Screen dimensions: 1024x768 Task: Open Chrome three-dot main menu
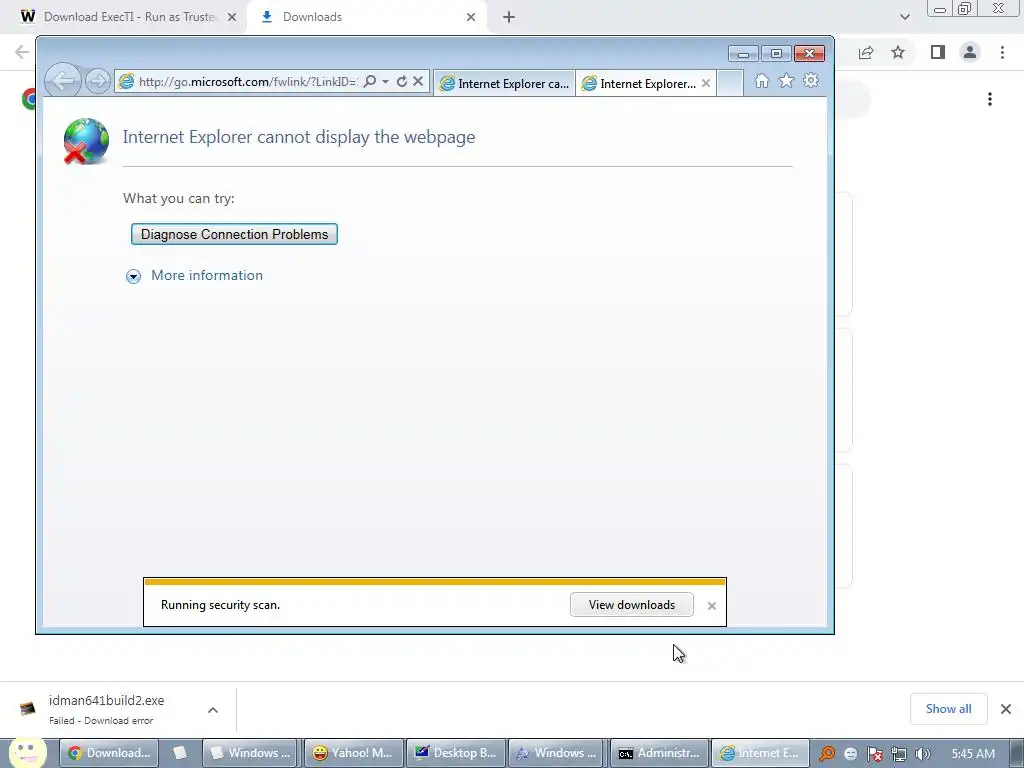coord(1002,52)
